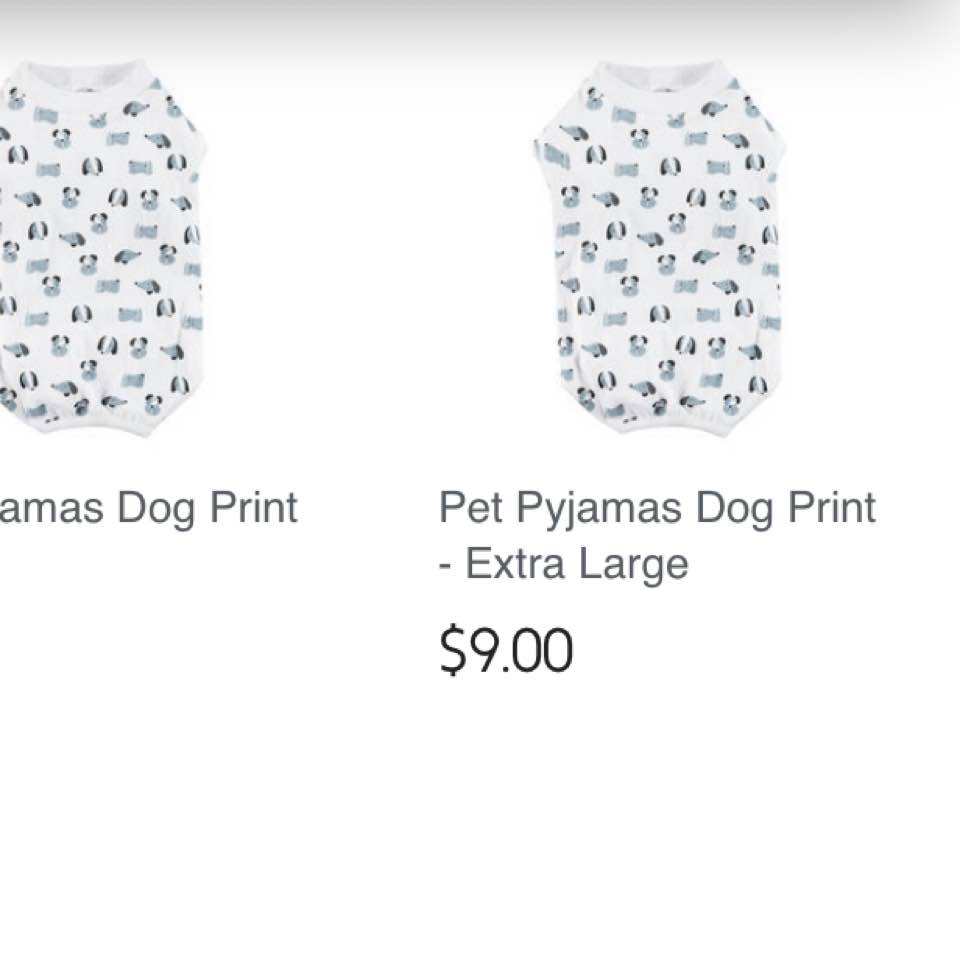
Task: Select the $9.00 price label
Action: click(506, 650)
